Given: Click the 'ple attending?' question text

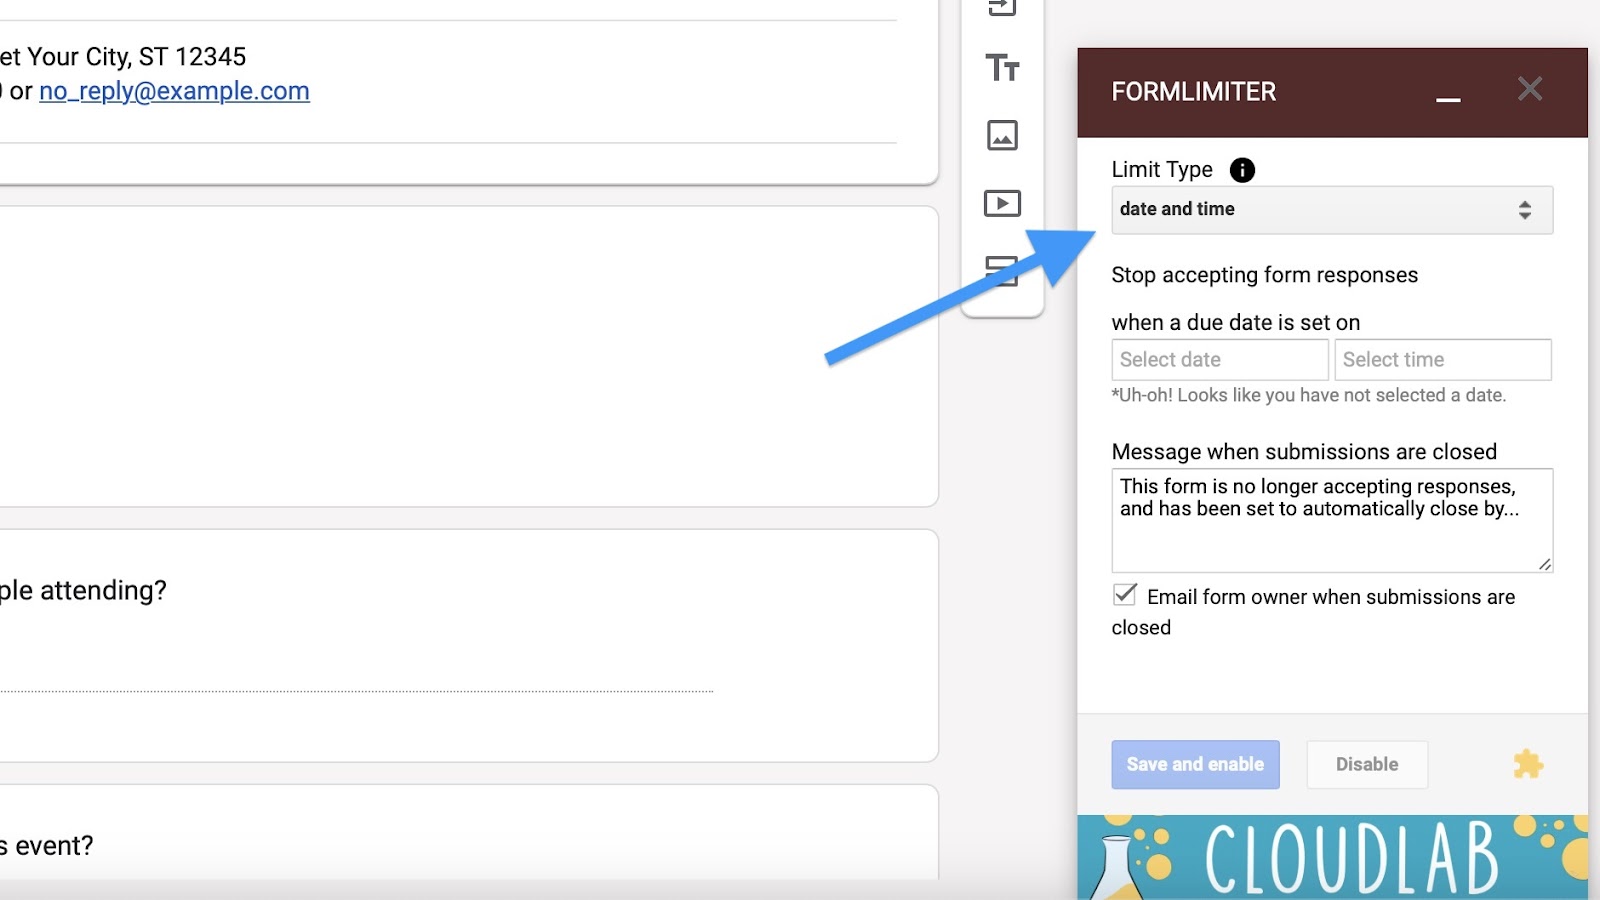Looking at the screenshot, I should click(x=83, y=591).
